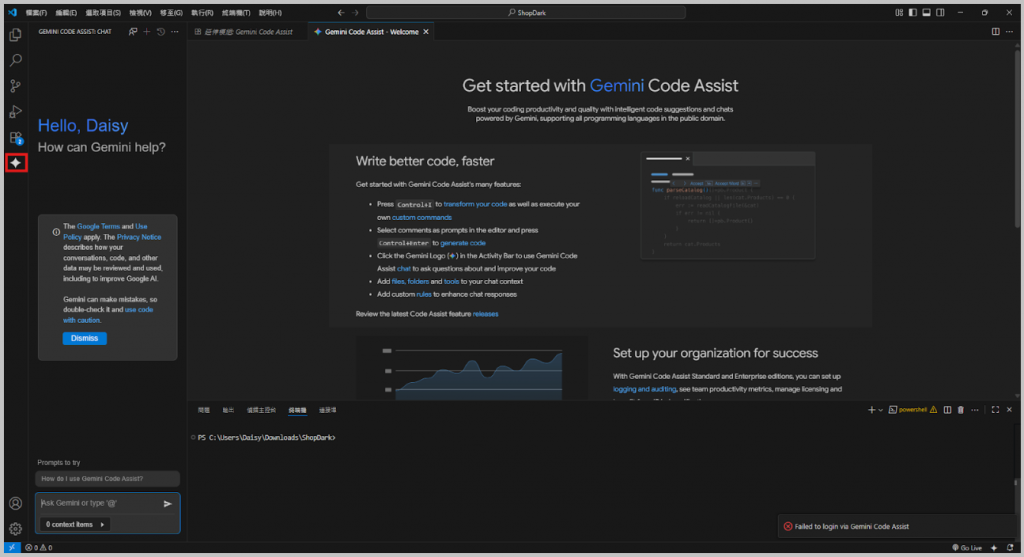
Task: Open the 'generate code' link
Action: pyautogui.click(x=462, y=243)
